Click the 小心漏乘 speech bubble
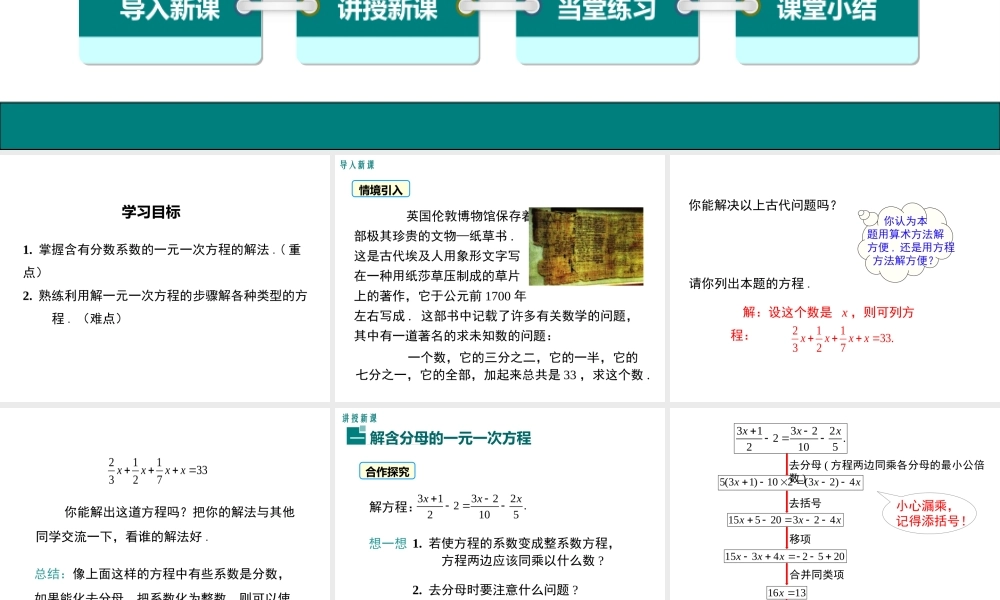The height and width of the screenshot is (600, 1000). pos(929,513)
